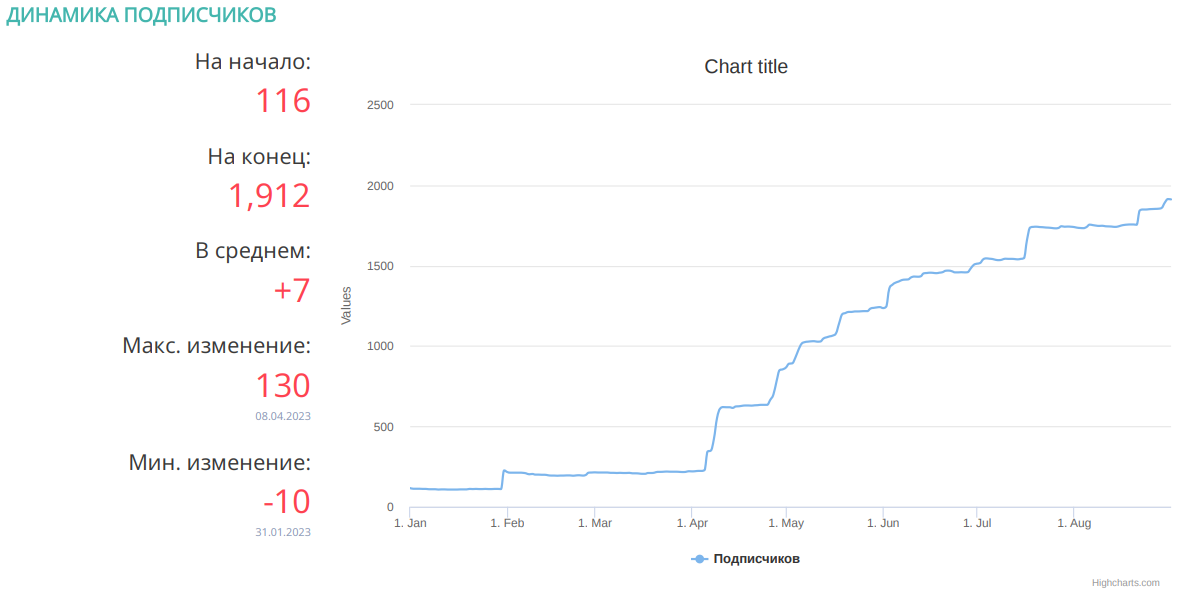The width and height of the screenshot is (1202, 602).
Task: Click the "Chart title" heading text
Action: (x=746, y=67)
